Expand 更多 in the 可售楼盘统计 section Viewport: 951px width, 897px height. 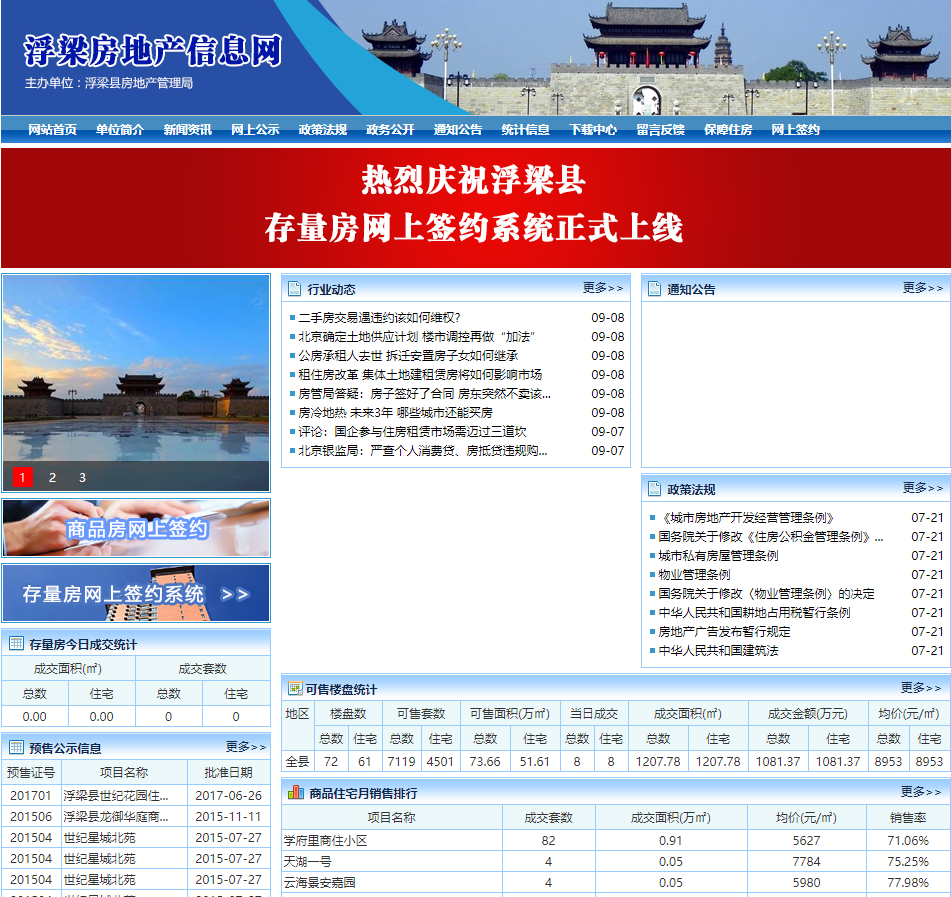coord(920,688)
